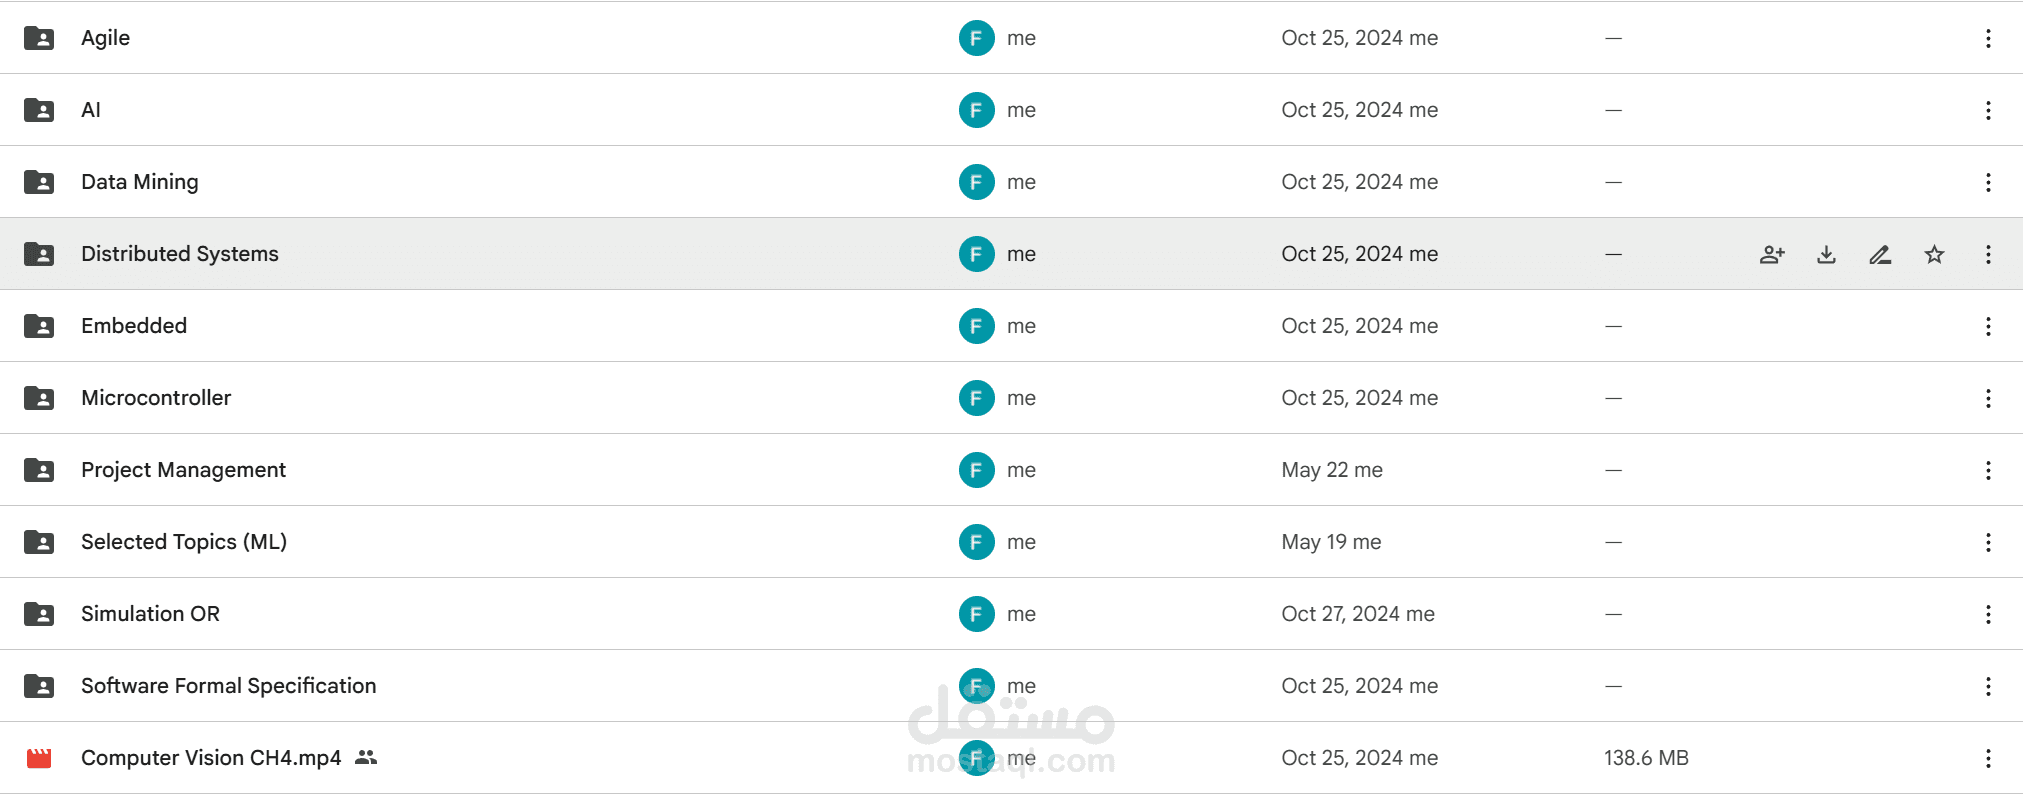Open more actions for Microcontroller folder
Screen dimensions: 2023x795
click(1988, 398)
